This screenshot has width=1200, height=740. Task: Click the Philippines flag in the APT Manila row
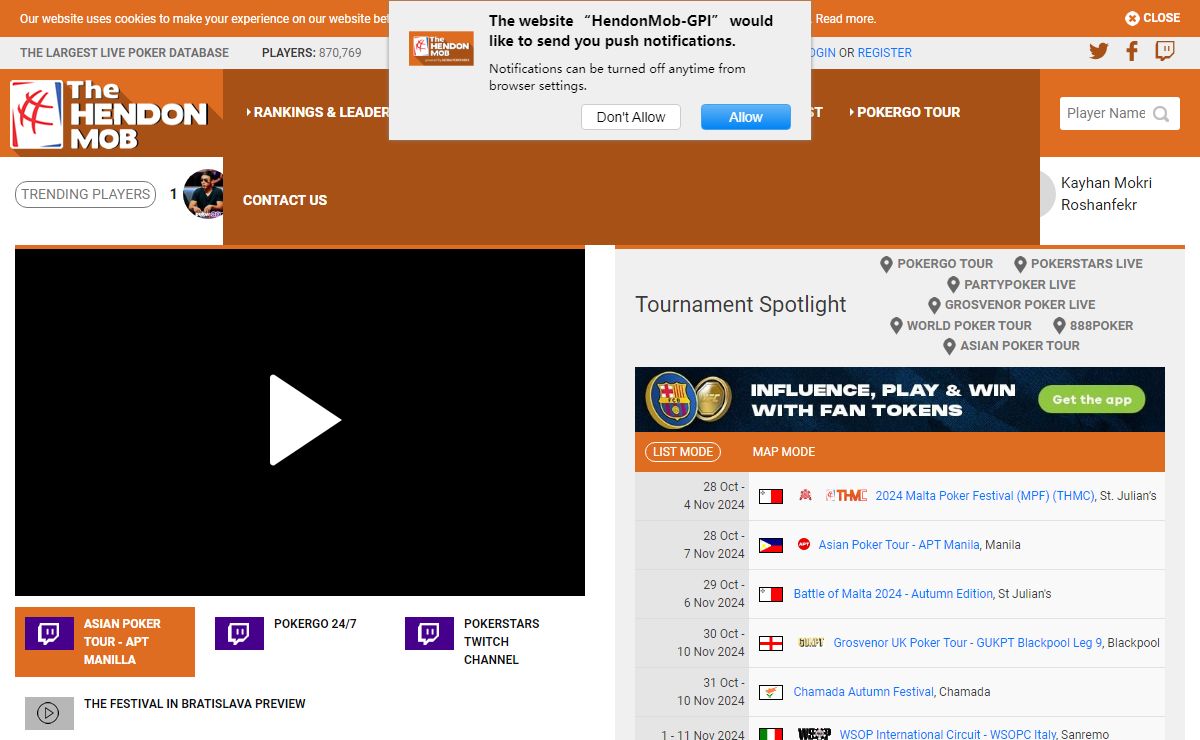point(770,545)
